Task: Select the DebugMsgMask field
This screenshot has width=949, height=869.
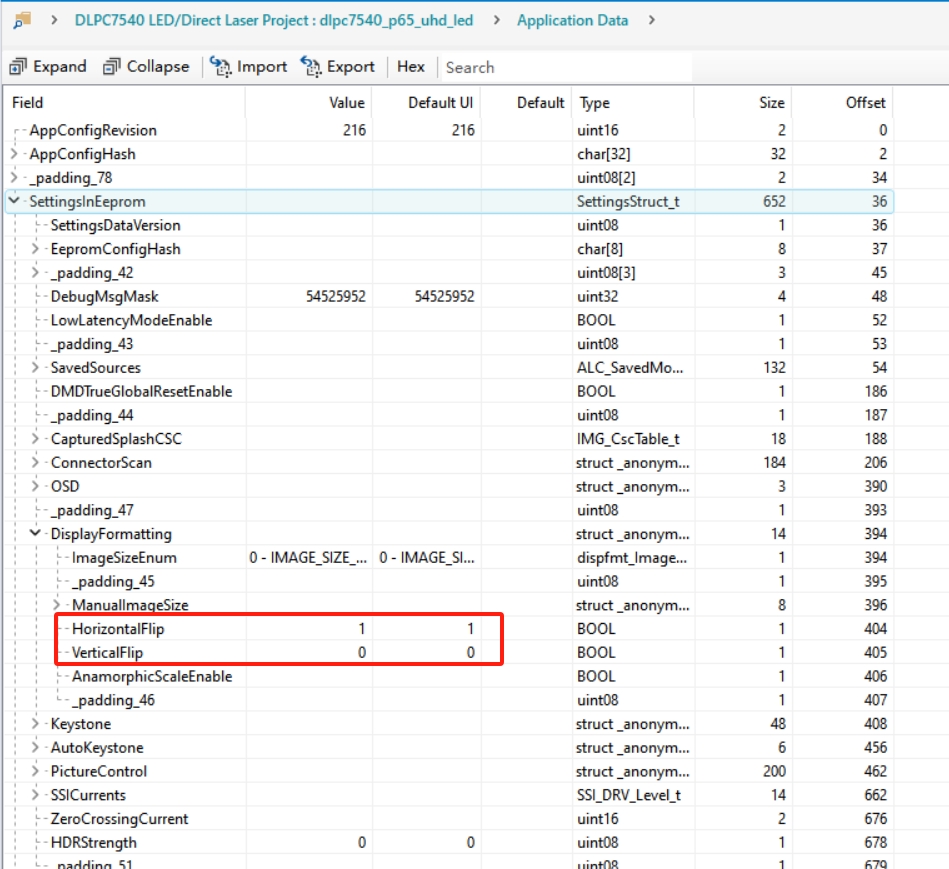Action: (104, 297)
